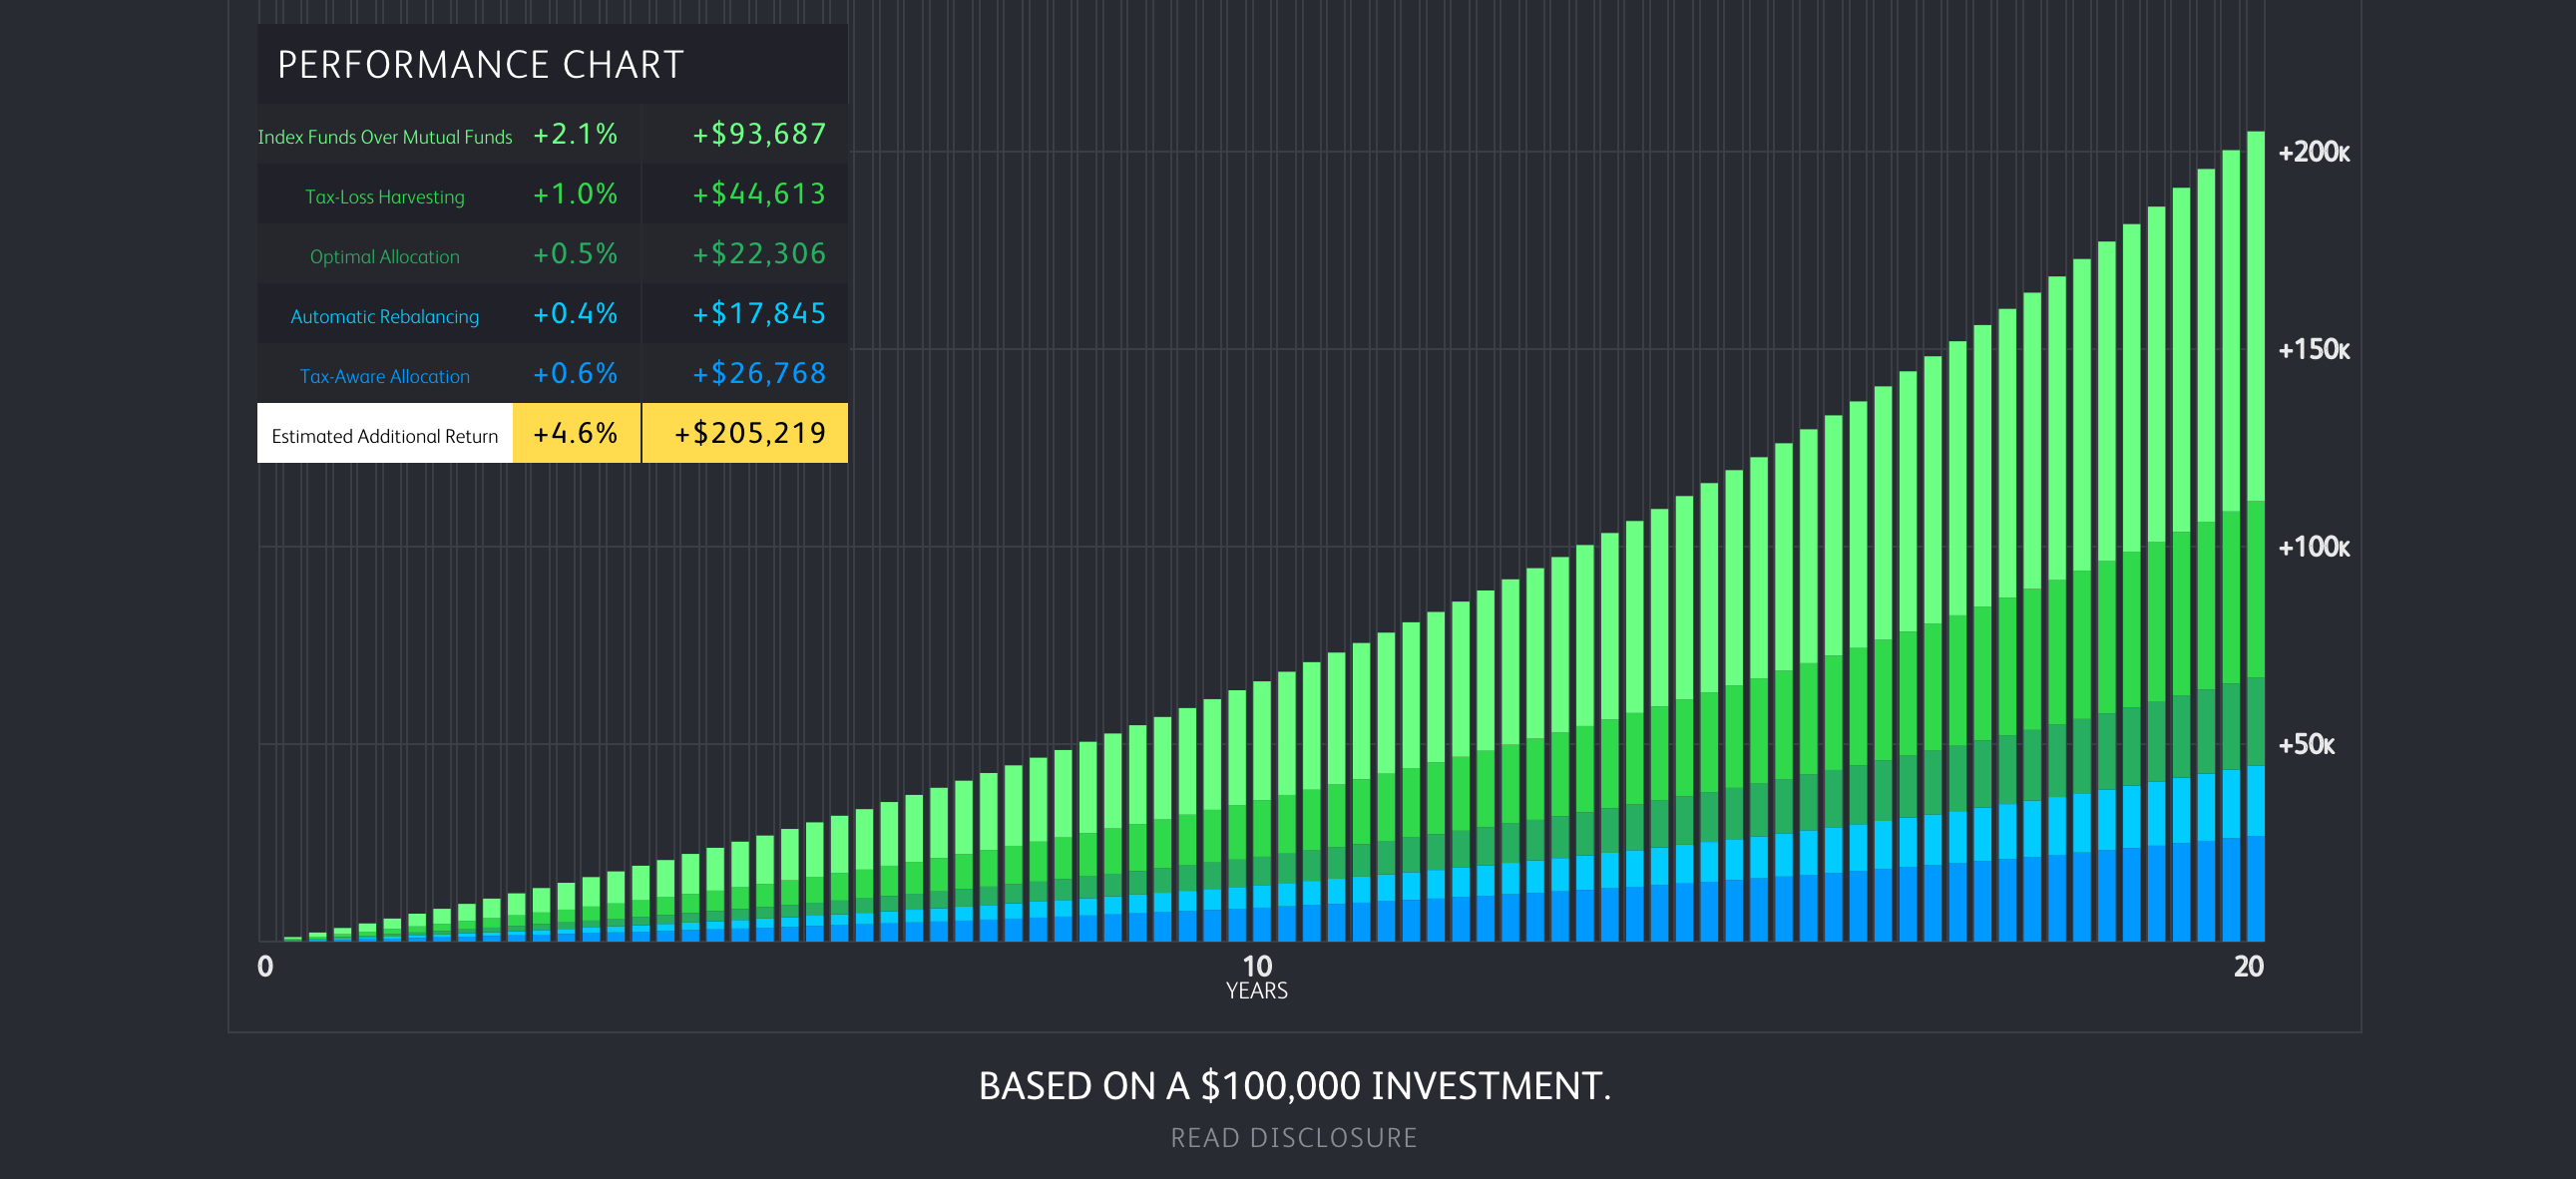Click the +2.1% index funds percentage
This screenshot has width=2576, height=1179.
coord(575,134)
